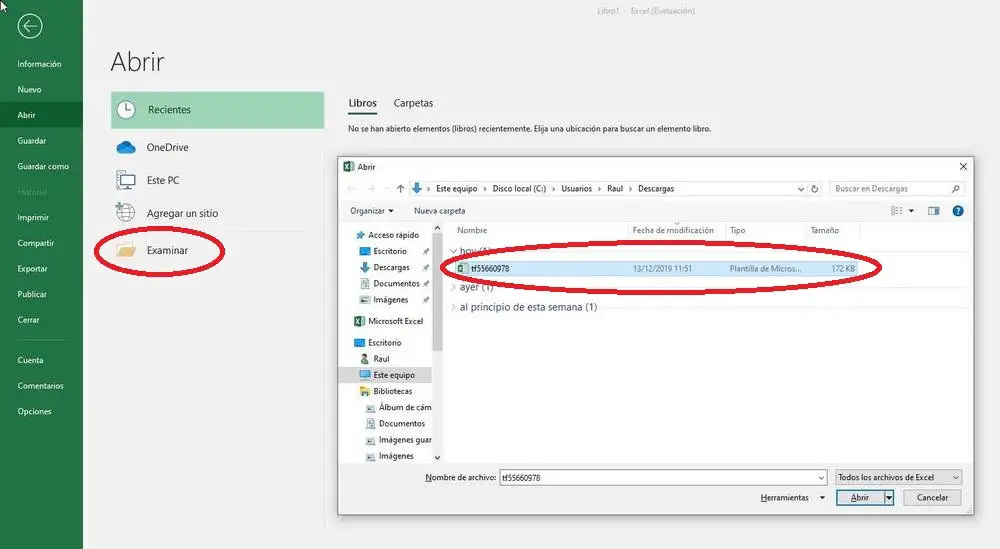Open the Nombre de archivo dropdown
Viewport: 1000px width, 549px height.
821,478
